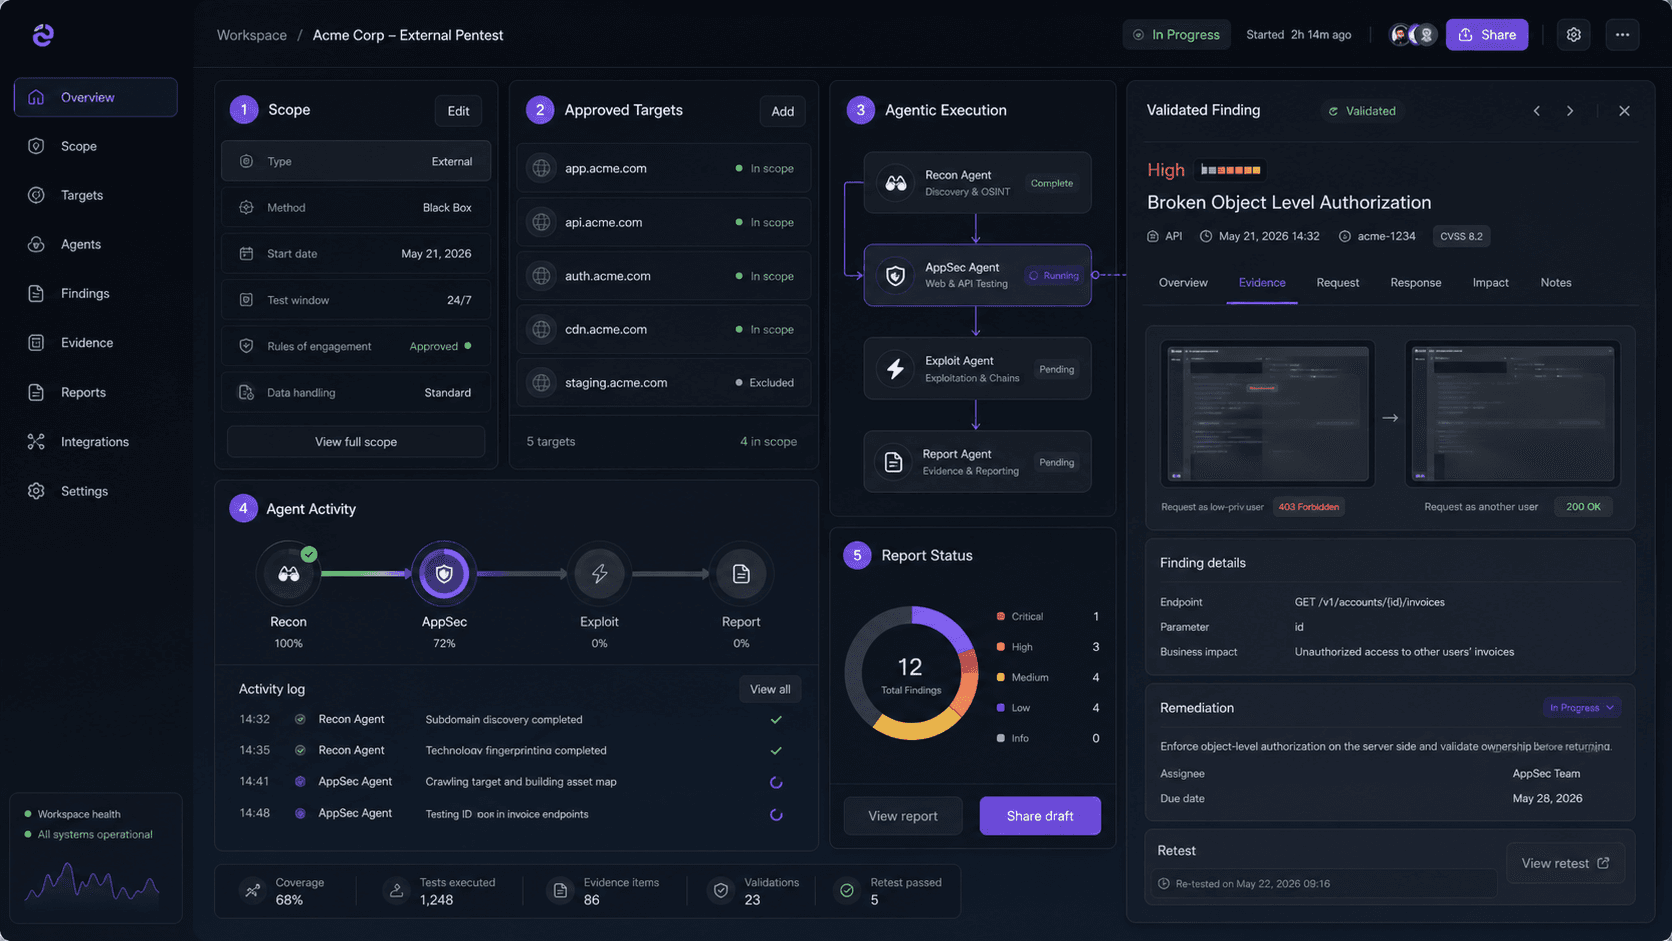Click the CVSS 8.2 badge
Screen dimensions: 1672x941
[x=1461, y=236]
